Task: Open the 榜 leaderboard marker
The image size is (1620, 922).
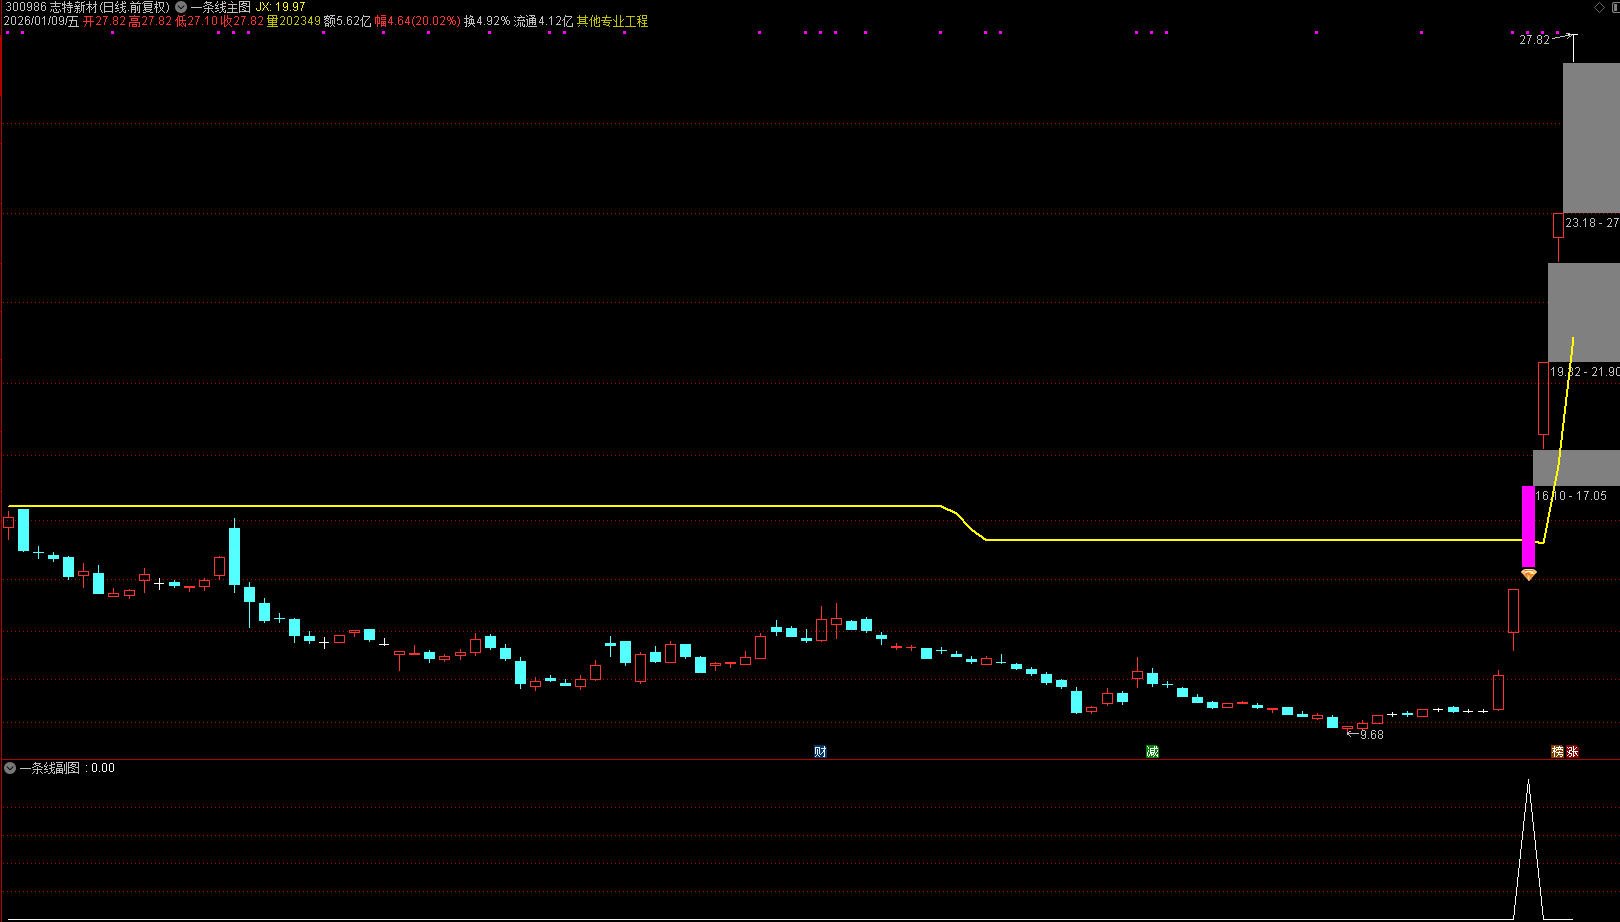Action: (x=1557, y=752)
